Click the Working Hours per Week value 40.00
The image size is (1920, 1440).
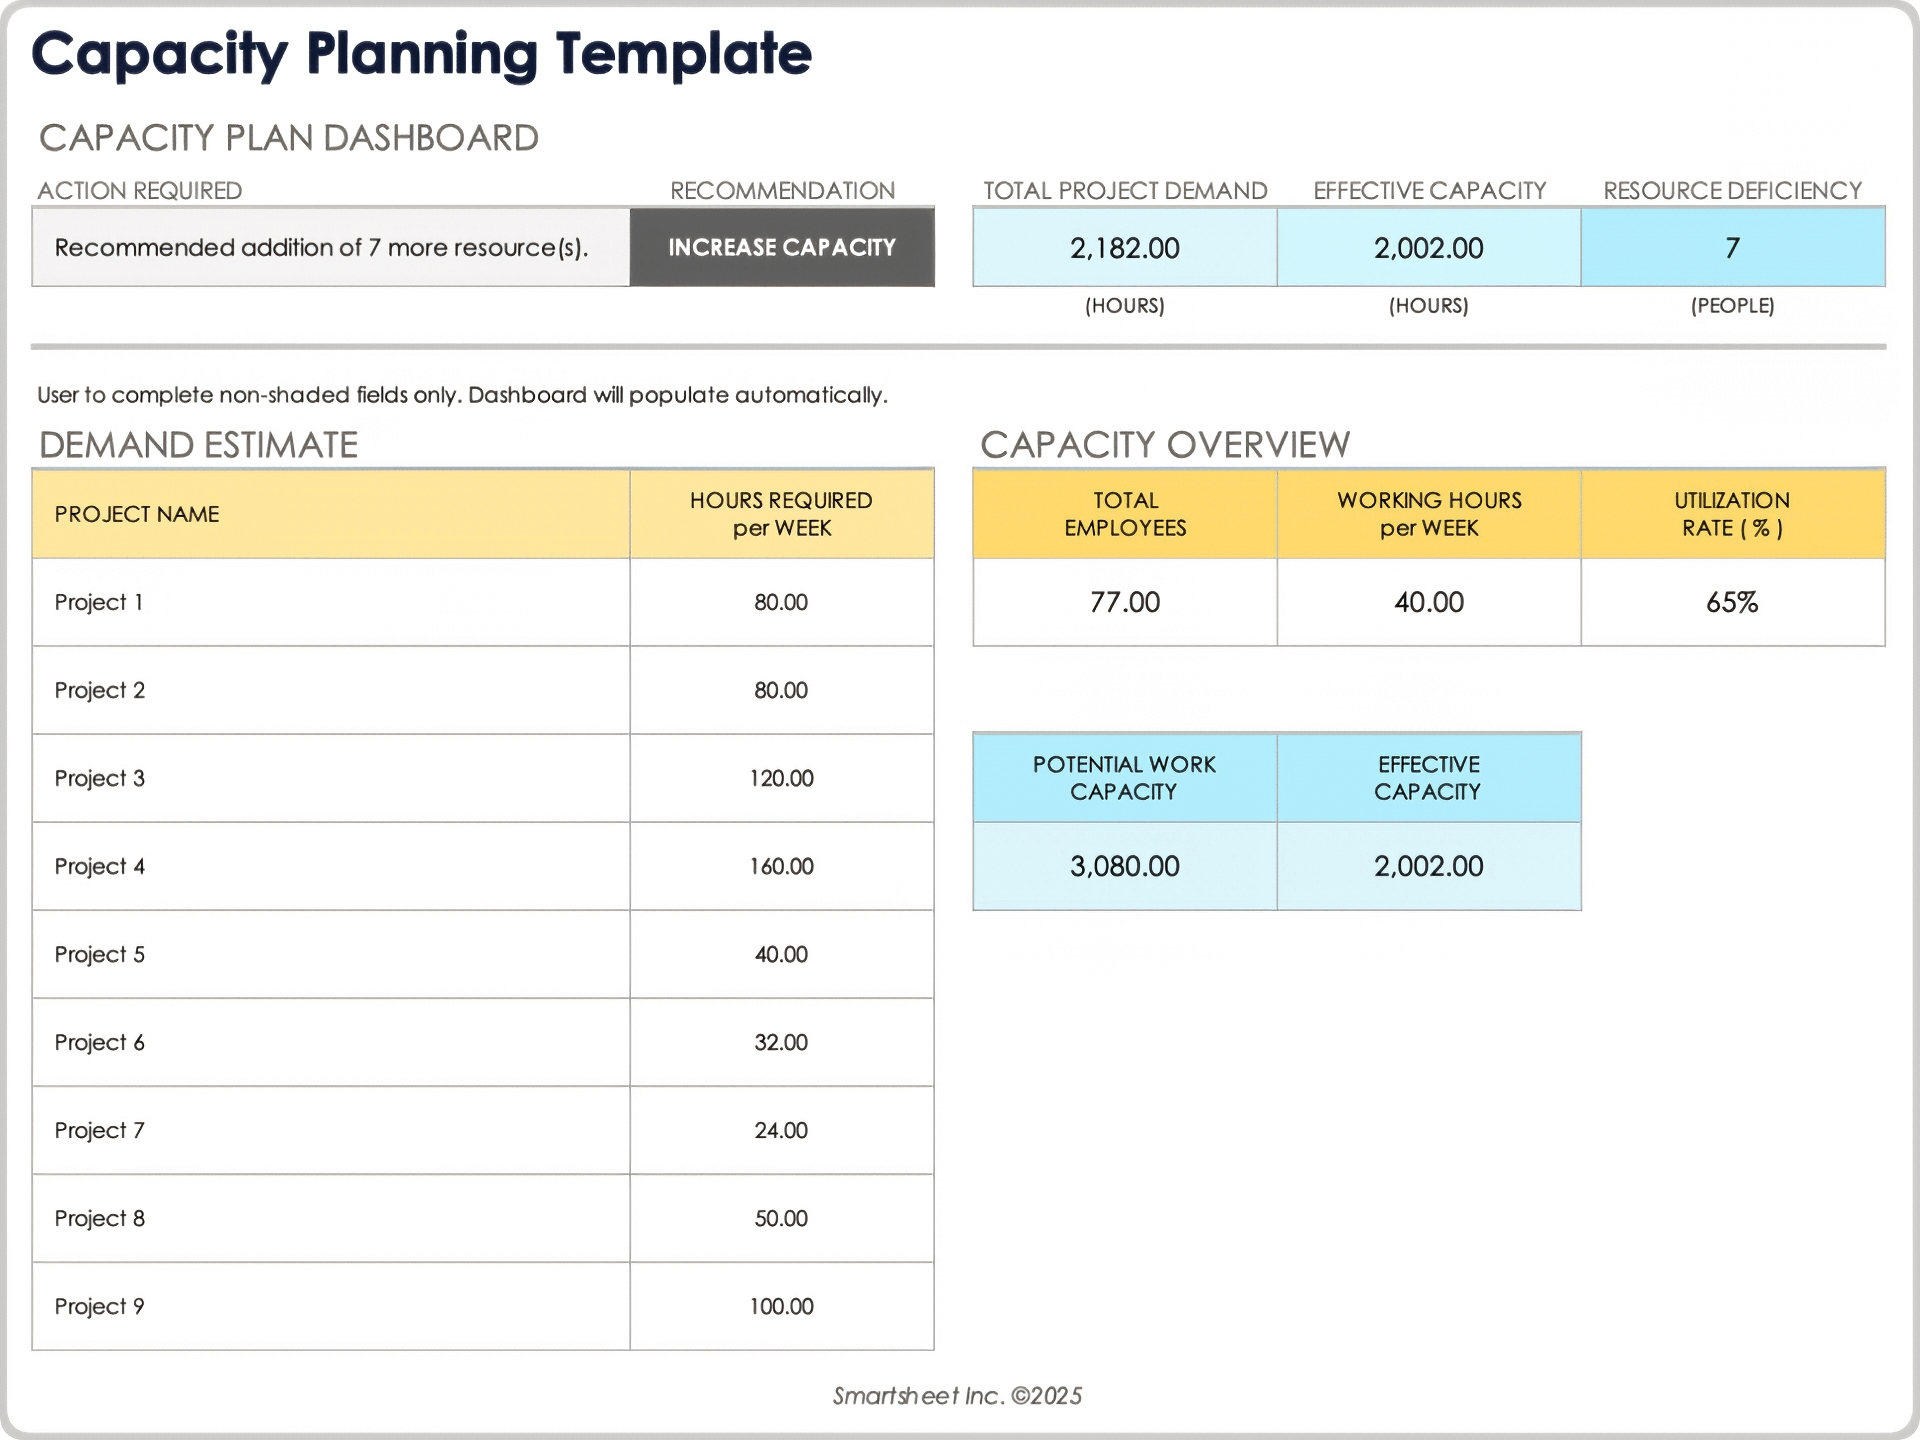1428,602
